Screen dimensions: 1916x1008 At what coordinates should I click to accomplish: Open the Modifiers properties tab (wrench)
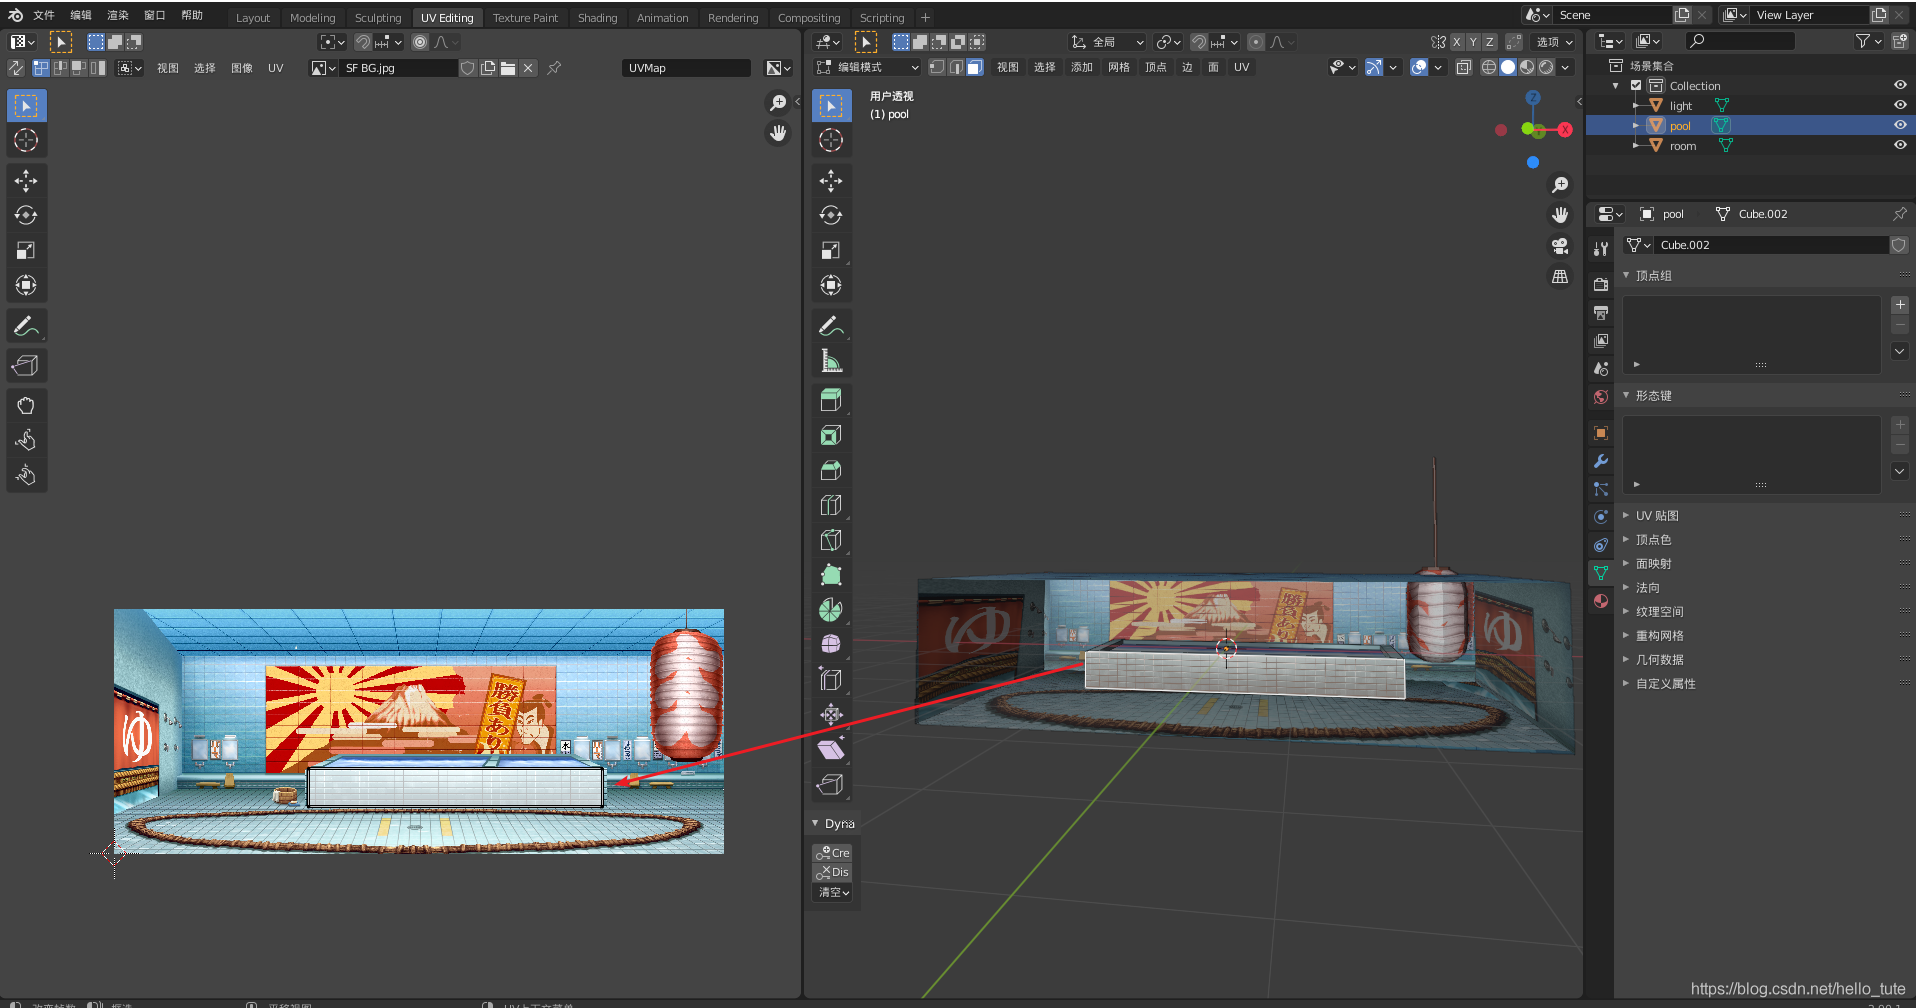click(1601, 461)
